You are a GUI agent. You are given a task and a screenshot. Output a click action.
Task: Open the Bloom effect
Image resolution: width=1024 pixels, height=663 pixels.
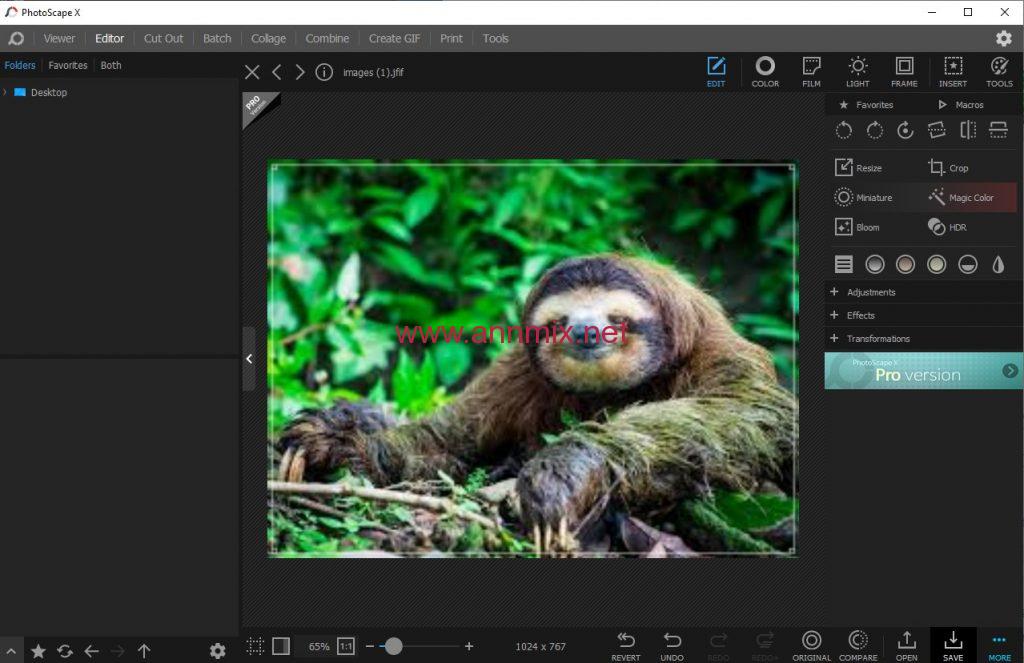(857, 227)
